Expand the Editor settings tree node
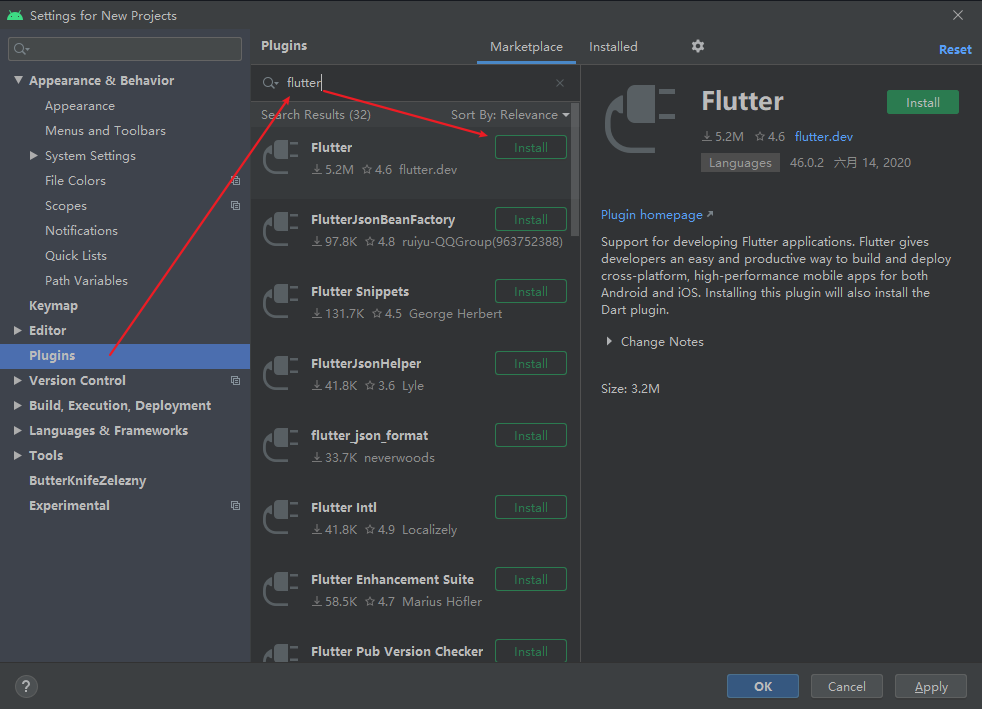The height and width of the screenshot is (709, 982). click(18, 330)
